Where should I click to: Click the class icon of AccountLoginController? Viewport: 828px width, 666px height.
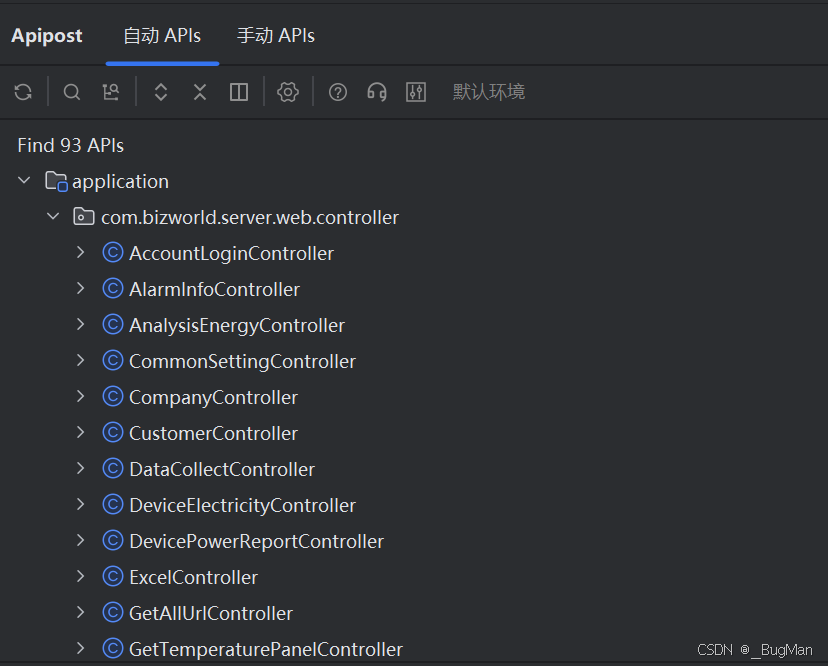pos(112,252)
